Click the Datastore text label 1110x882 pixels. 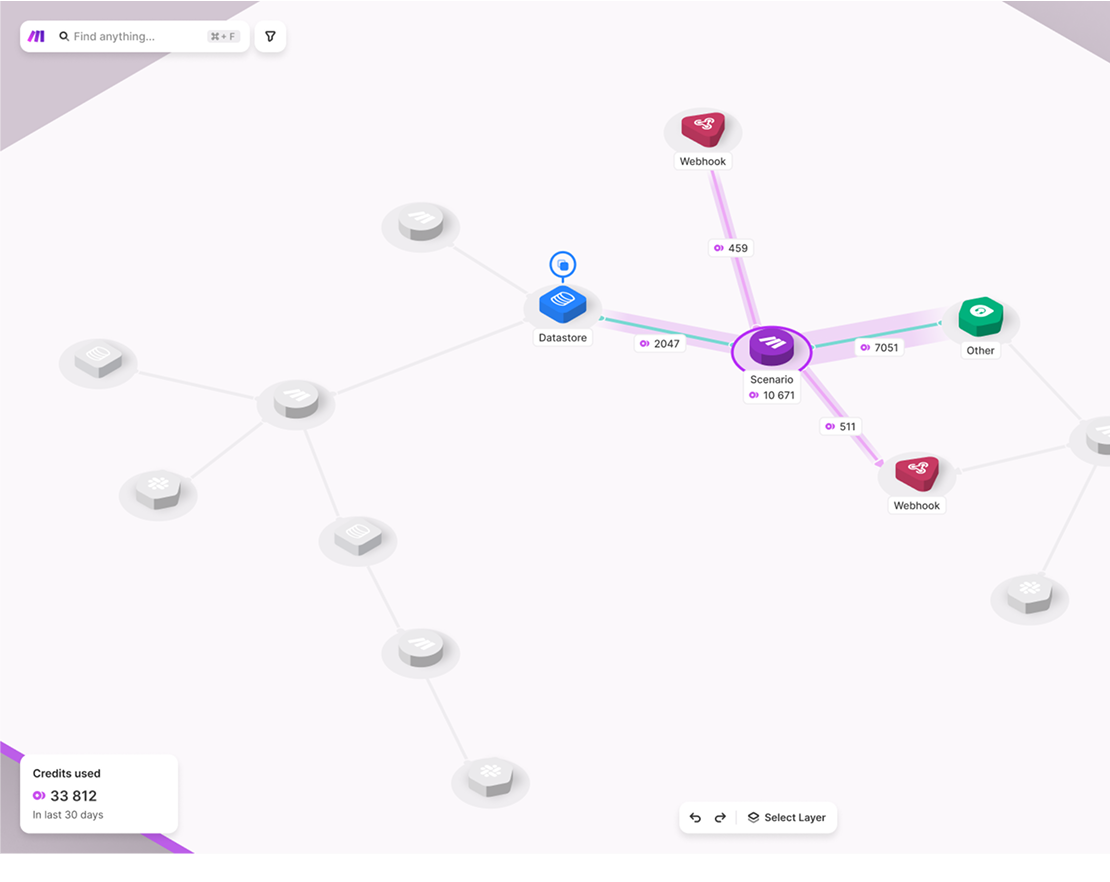(563, 338)
